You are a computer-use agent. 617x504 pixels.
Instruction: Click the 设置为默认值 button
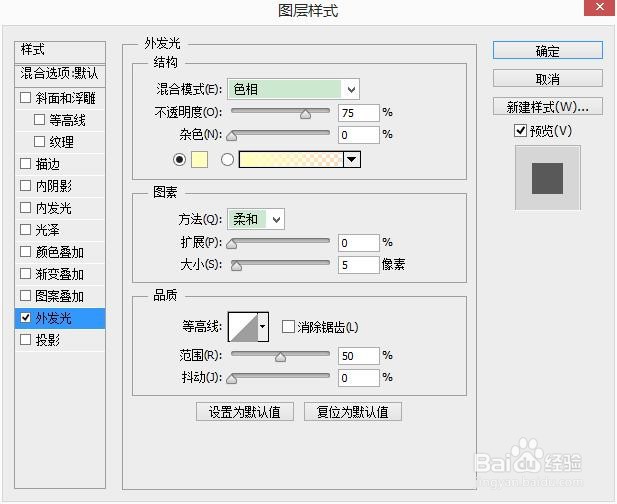(x=245, y=412)
